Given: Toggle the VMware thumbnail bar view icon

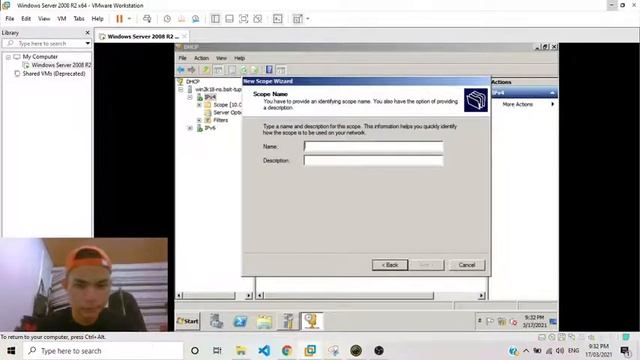Looking at the screenshot, I should pos(229,19).
